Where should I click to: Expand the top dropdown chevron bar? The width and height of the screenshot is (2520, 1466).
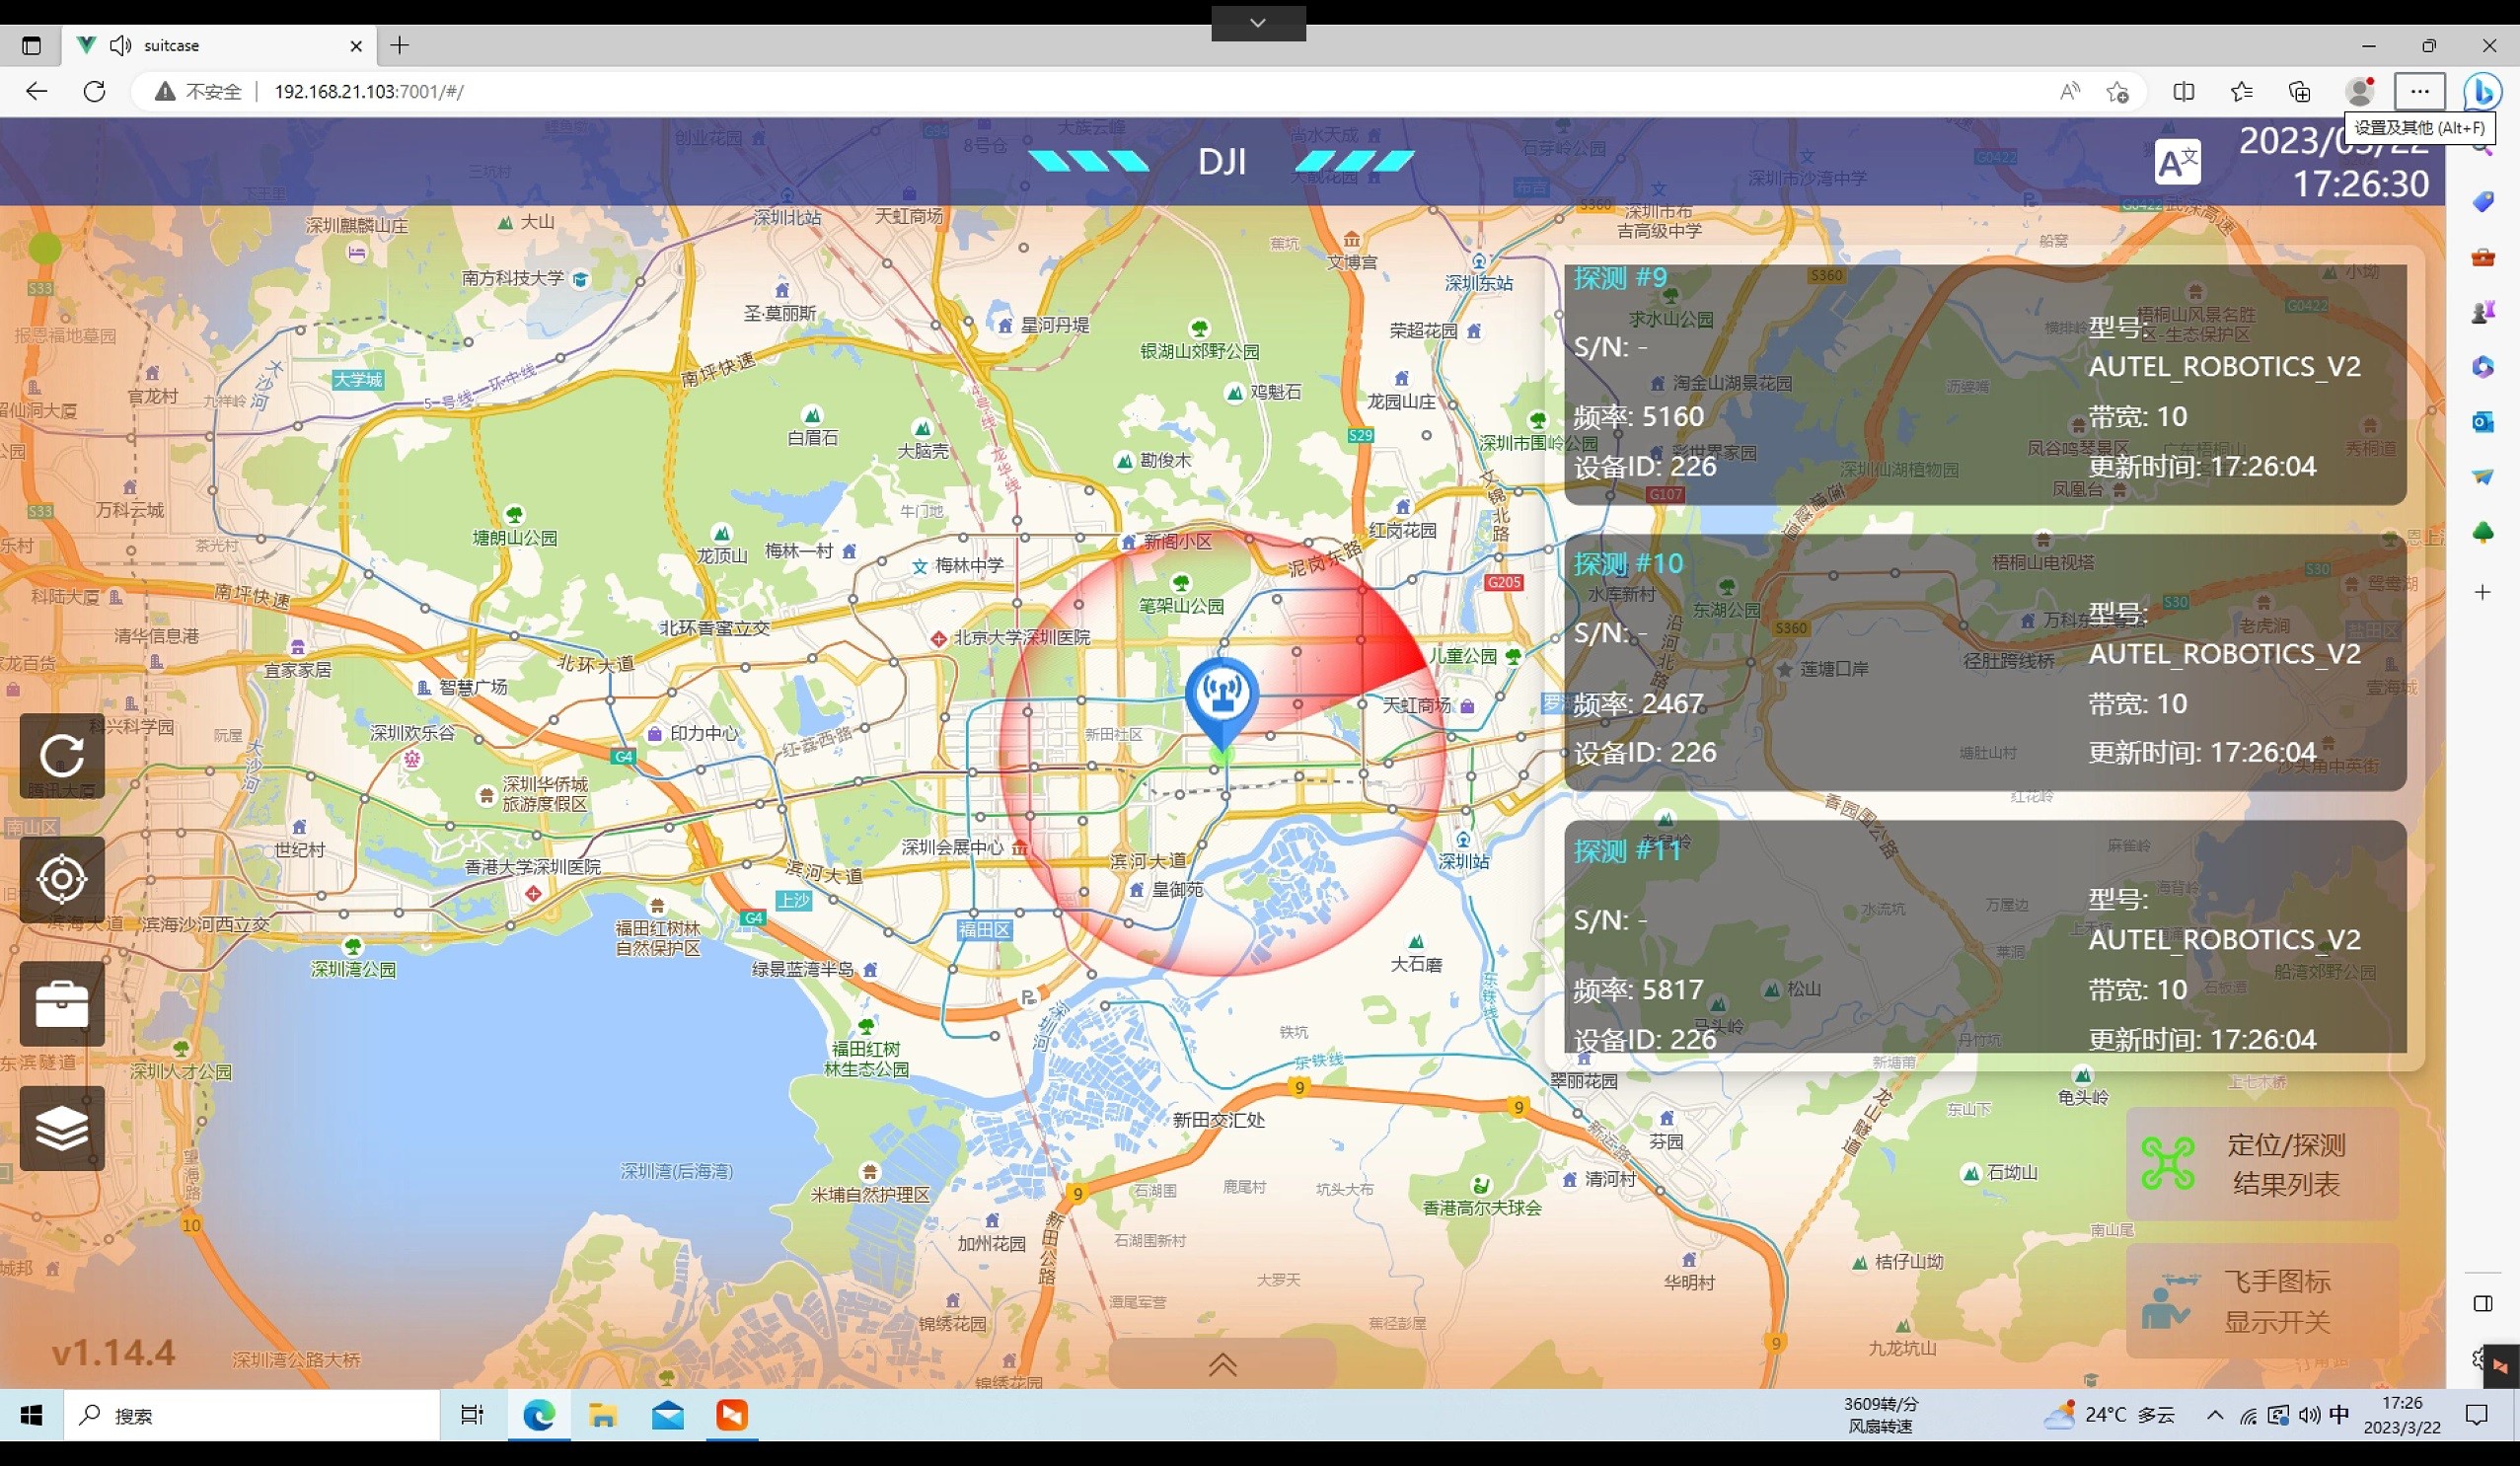pos(1257,22)
